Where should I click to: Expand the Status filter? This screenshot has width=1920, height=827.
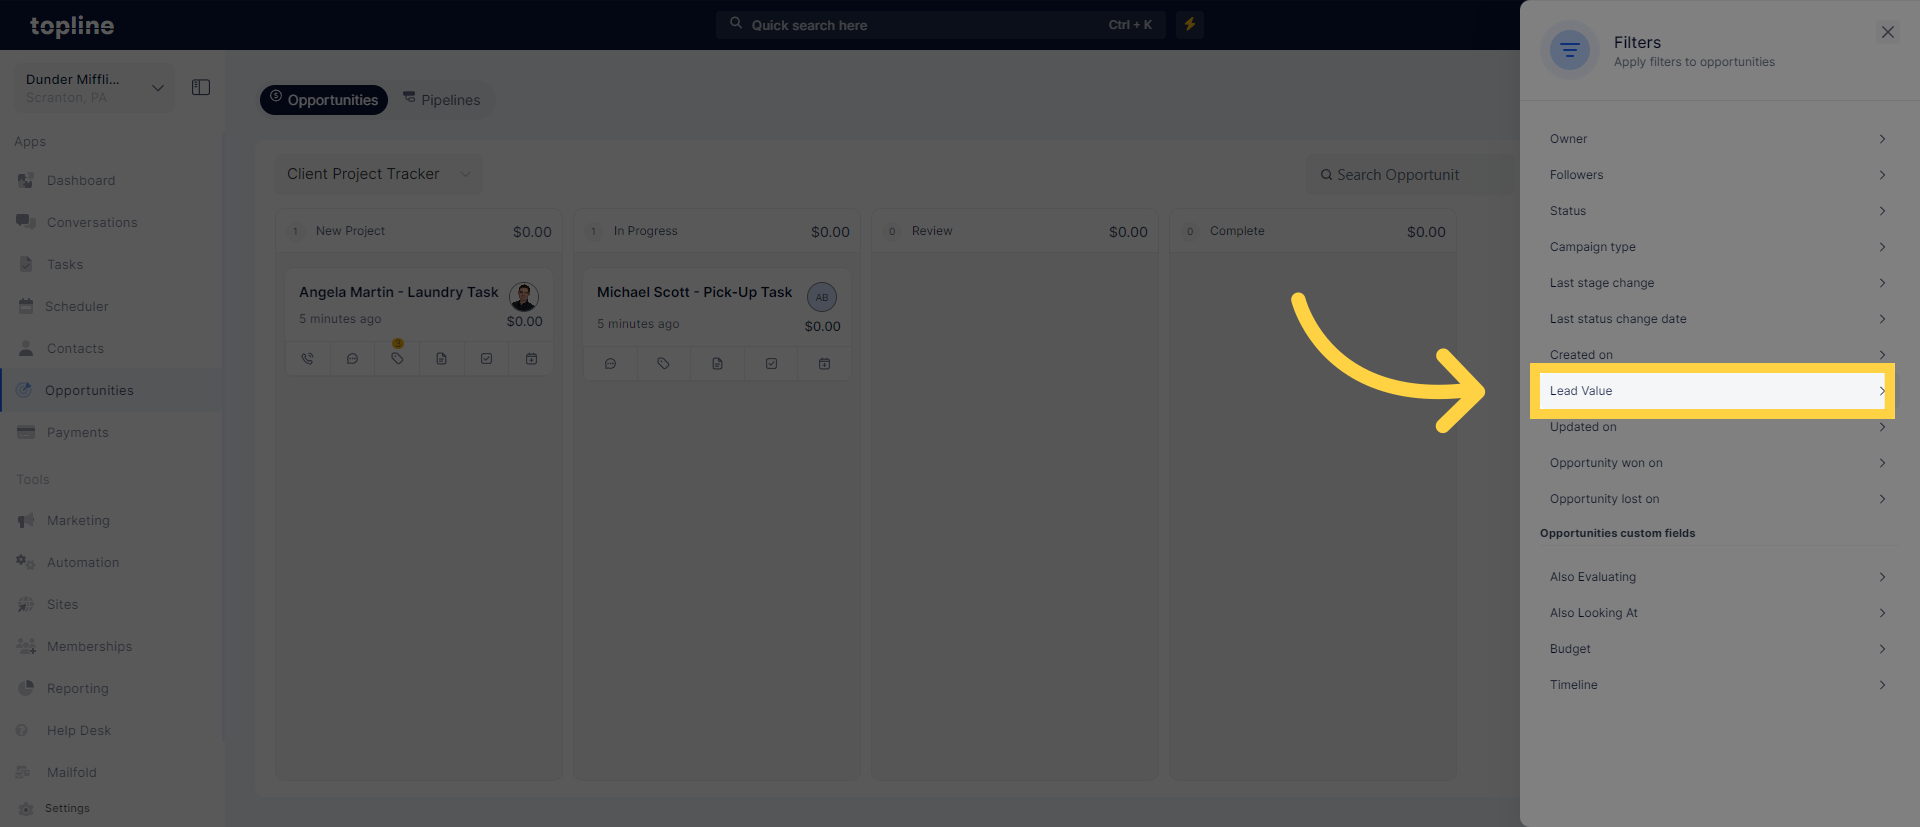[x=1717, y=211]
